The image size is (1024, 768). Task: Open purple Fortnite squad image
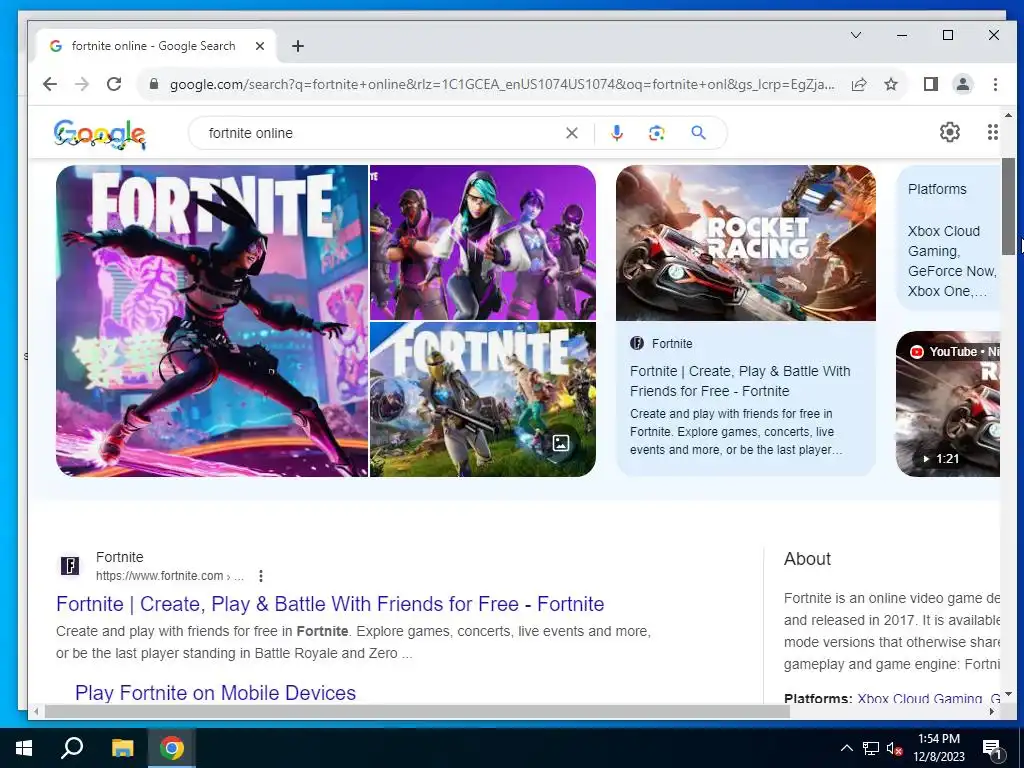tap(483, 242)
